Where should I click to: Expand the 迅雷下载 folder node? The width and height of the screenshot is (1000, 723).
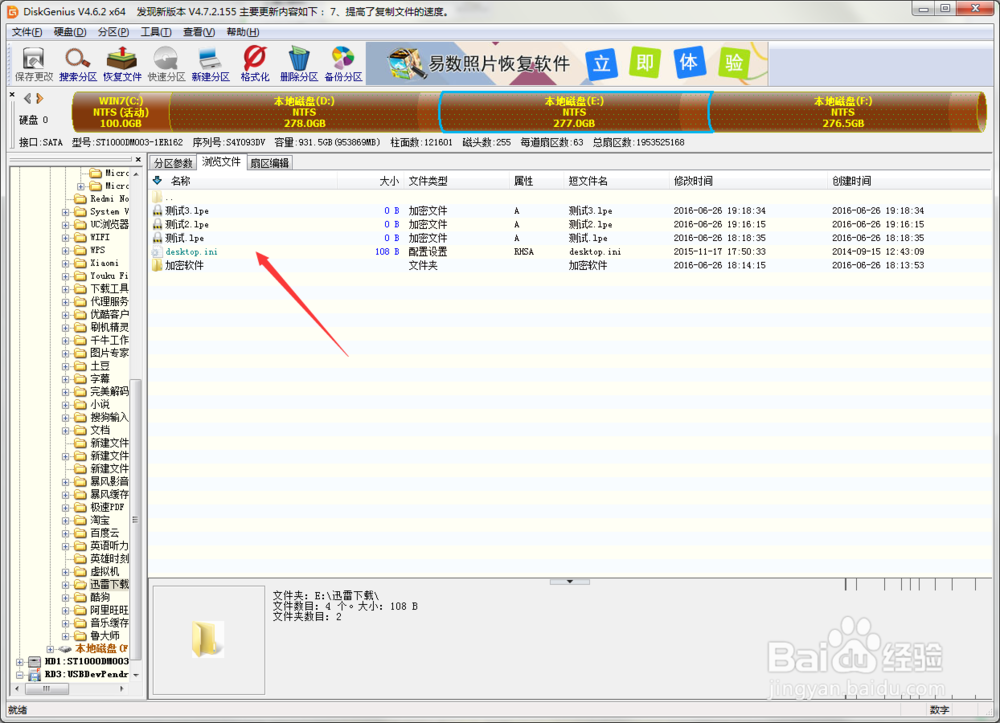tap(65, 584)
